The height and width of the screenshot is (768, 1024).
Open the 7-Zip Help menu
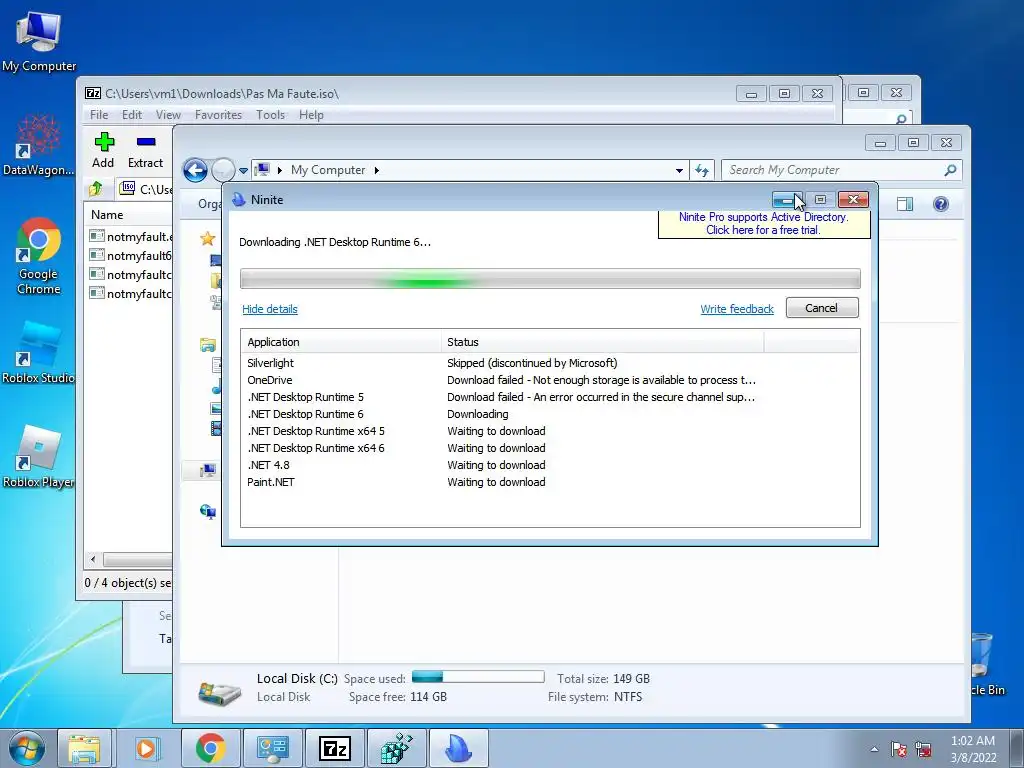pos(312,115)
